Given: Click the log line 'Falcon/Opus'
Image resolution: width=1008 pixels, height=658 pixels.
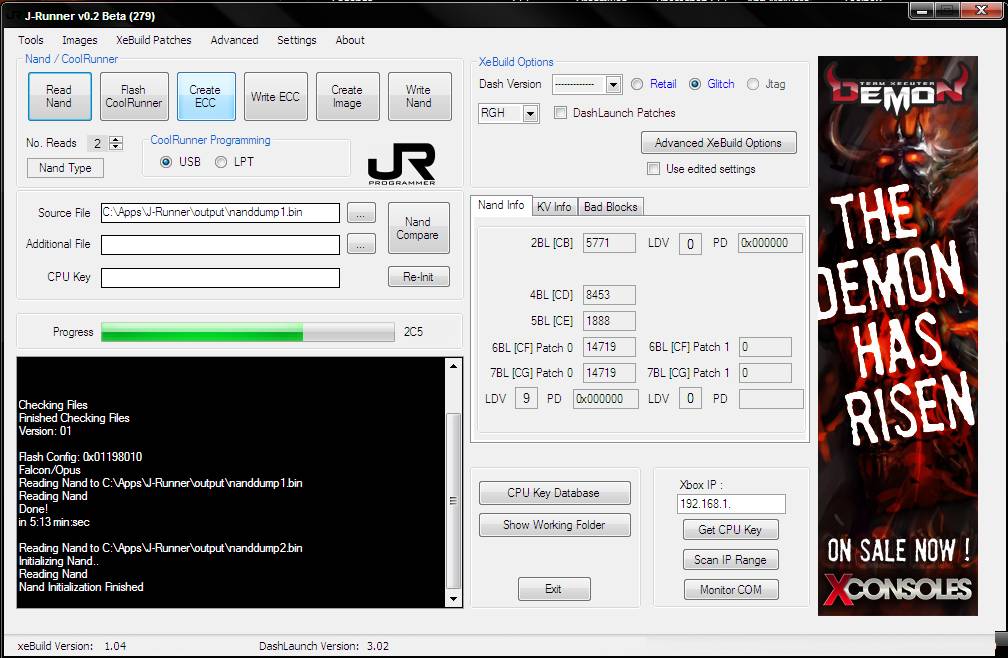Looking at the screenshot, I should point(50,470).
